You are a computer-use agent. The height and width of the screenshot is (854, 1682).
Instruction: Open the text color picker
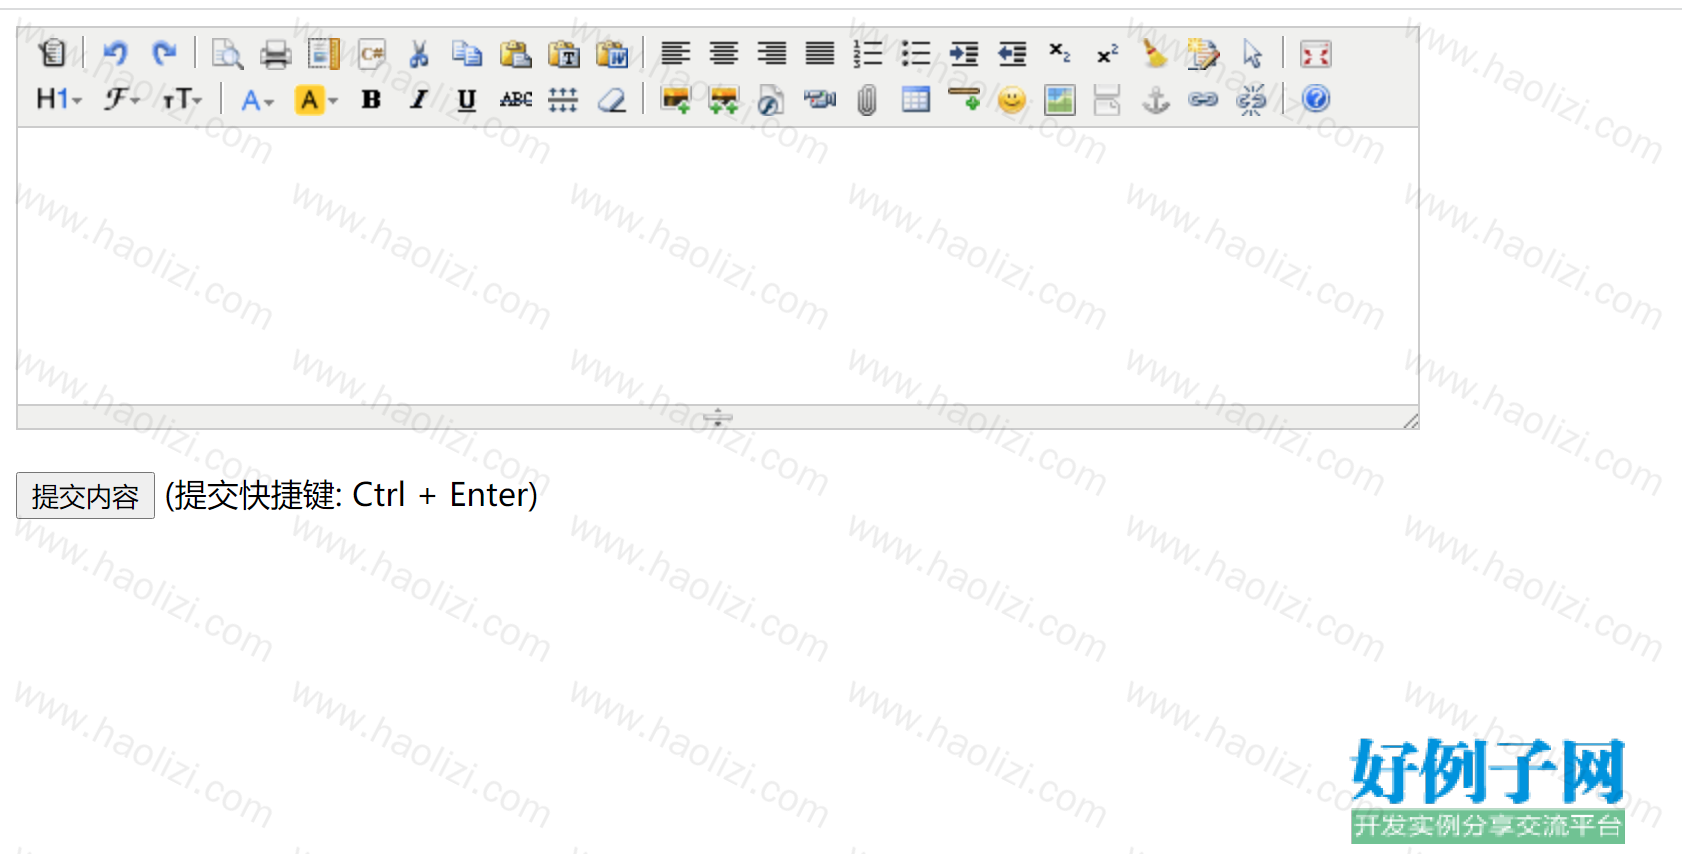point(257,99)
